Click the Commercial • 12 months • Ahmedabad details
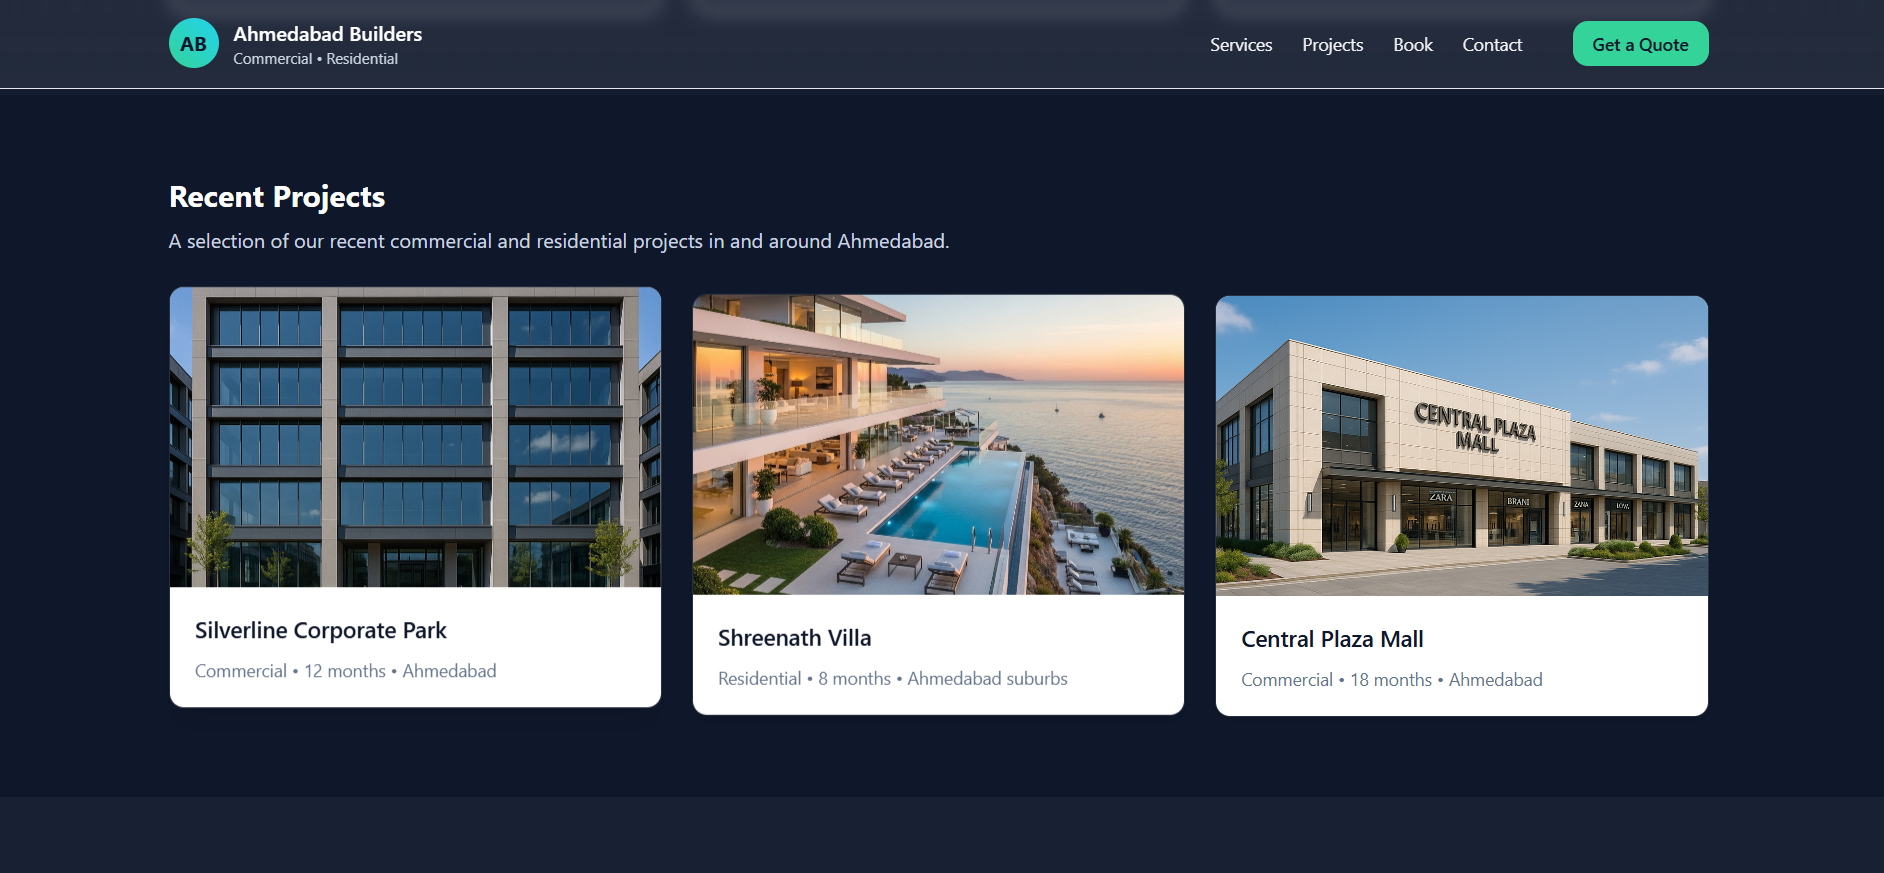The image size is (1884, 873). tap(346, 671)
